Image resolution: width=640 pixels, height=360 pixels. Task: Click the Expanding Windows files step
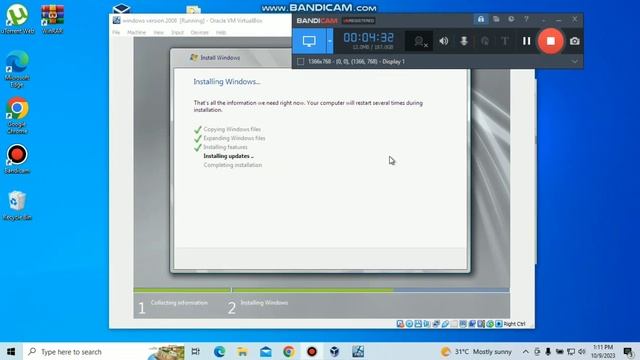(x=234, y=138)
